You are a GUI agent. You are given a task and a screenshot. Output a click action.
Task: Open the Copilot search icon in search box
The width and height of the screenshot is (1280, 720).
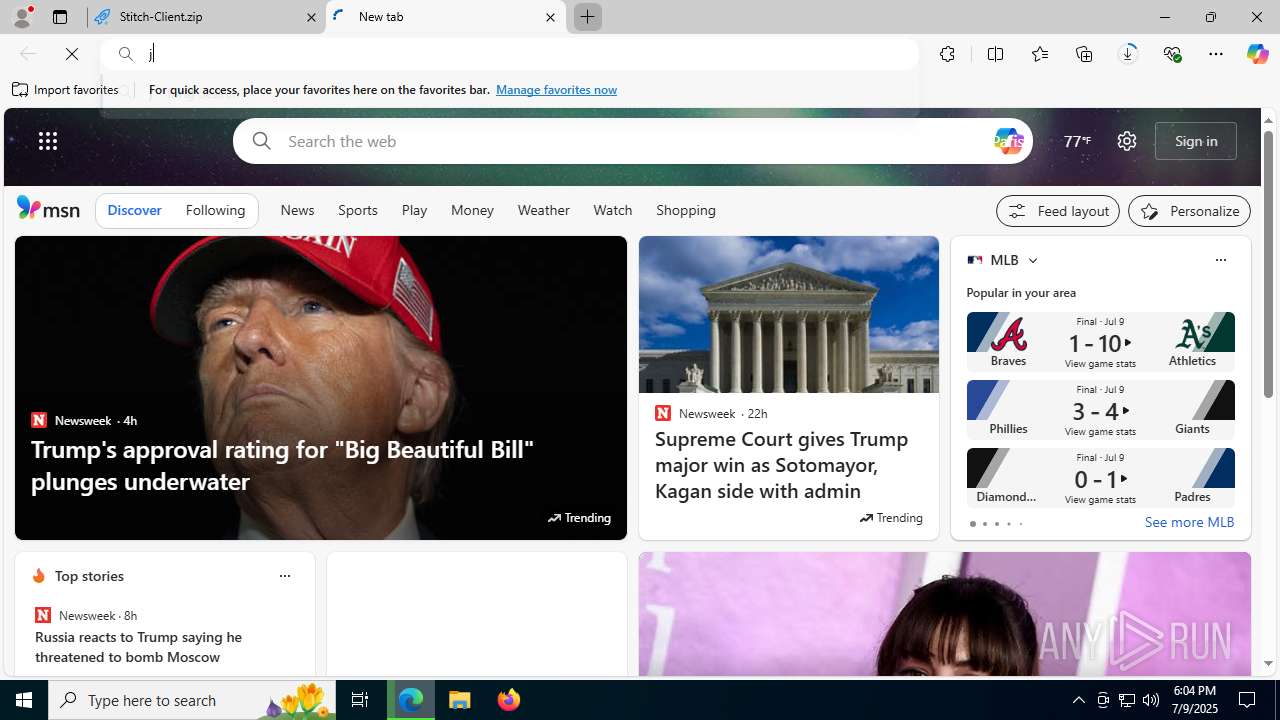(x=1008, y=141)
